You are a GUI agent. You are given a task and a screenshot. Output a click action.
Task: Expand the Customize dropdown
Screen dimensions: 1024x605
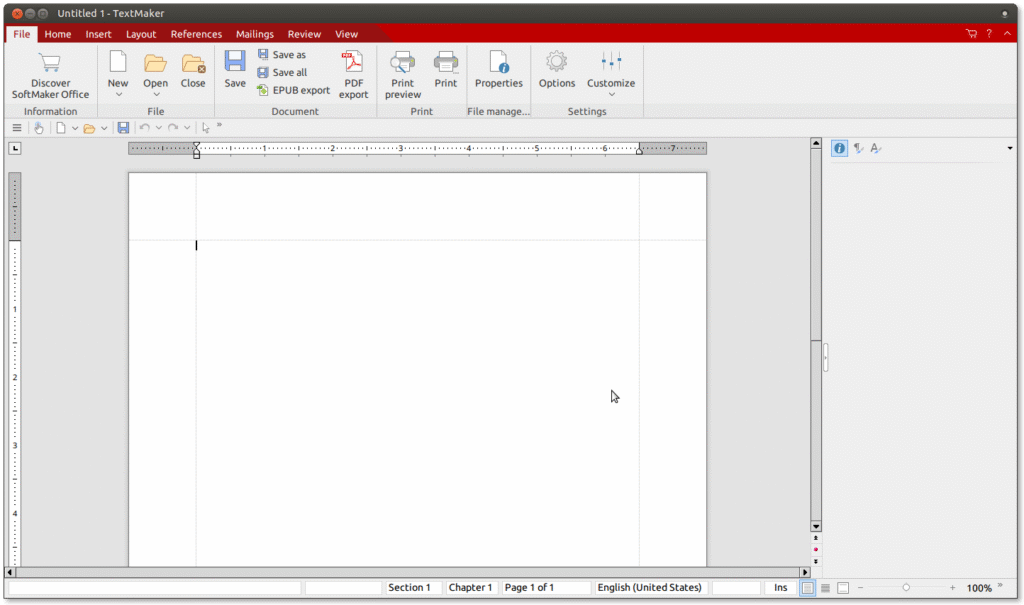pos(611,95)
